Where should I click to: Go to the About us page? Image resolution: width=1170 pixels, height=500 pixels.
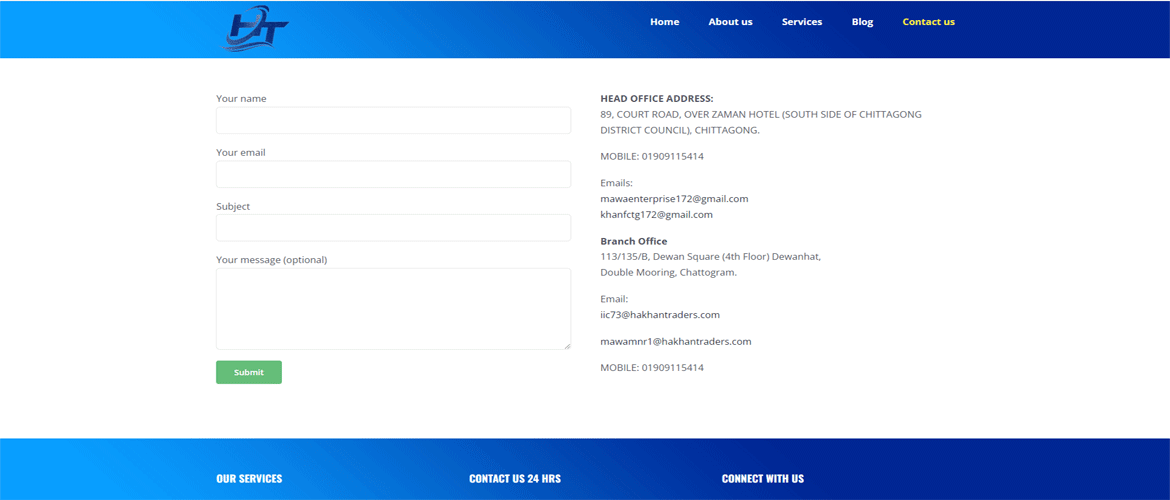tap(730, 22)
